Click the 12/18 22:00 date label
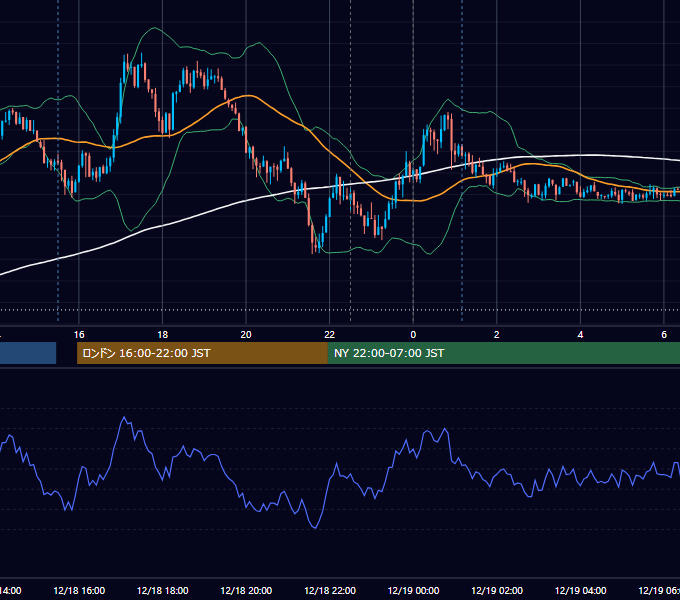This screenshot has height=600, width=680. click(330, 590)
